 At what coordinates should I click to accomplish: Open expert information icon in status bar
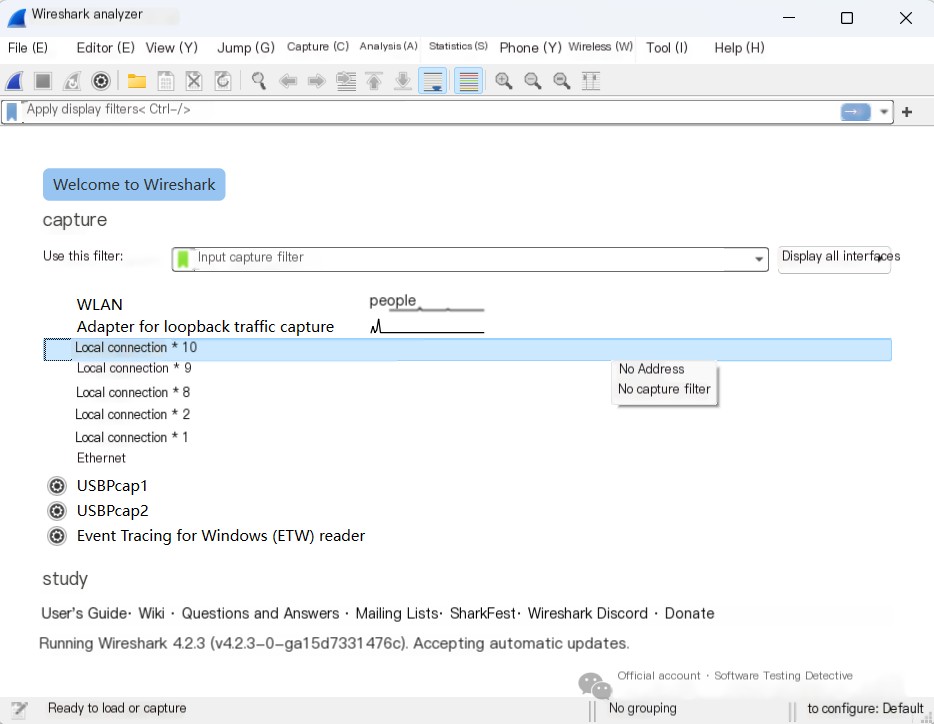pos(20,709)
